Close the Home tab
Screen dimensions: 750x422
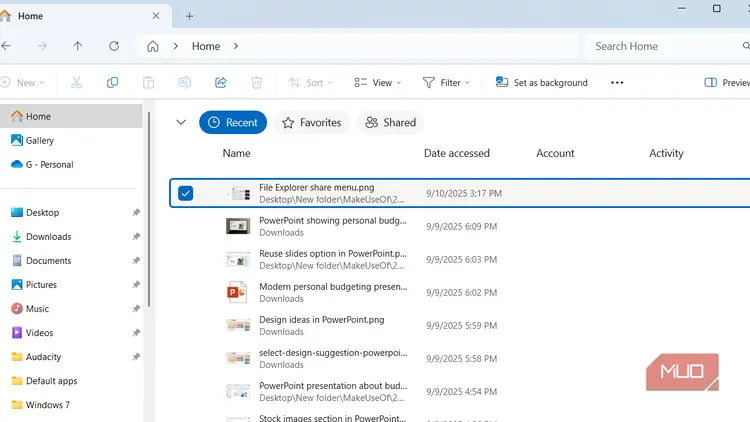click(x=156, y=16)
